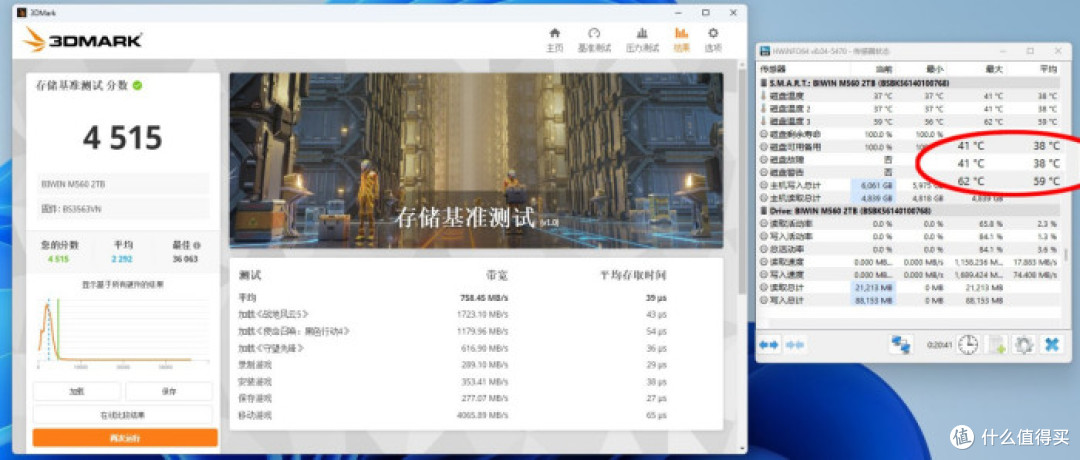This screenshot has height=460, width=1080.
Task: Click the clock reset icon in HWiNFO
Action: (968, 344)
